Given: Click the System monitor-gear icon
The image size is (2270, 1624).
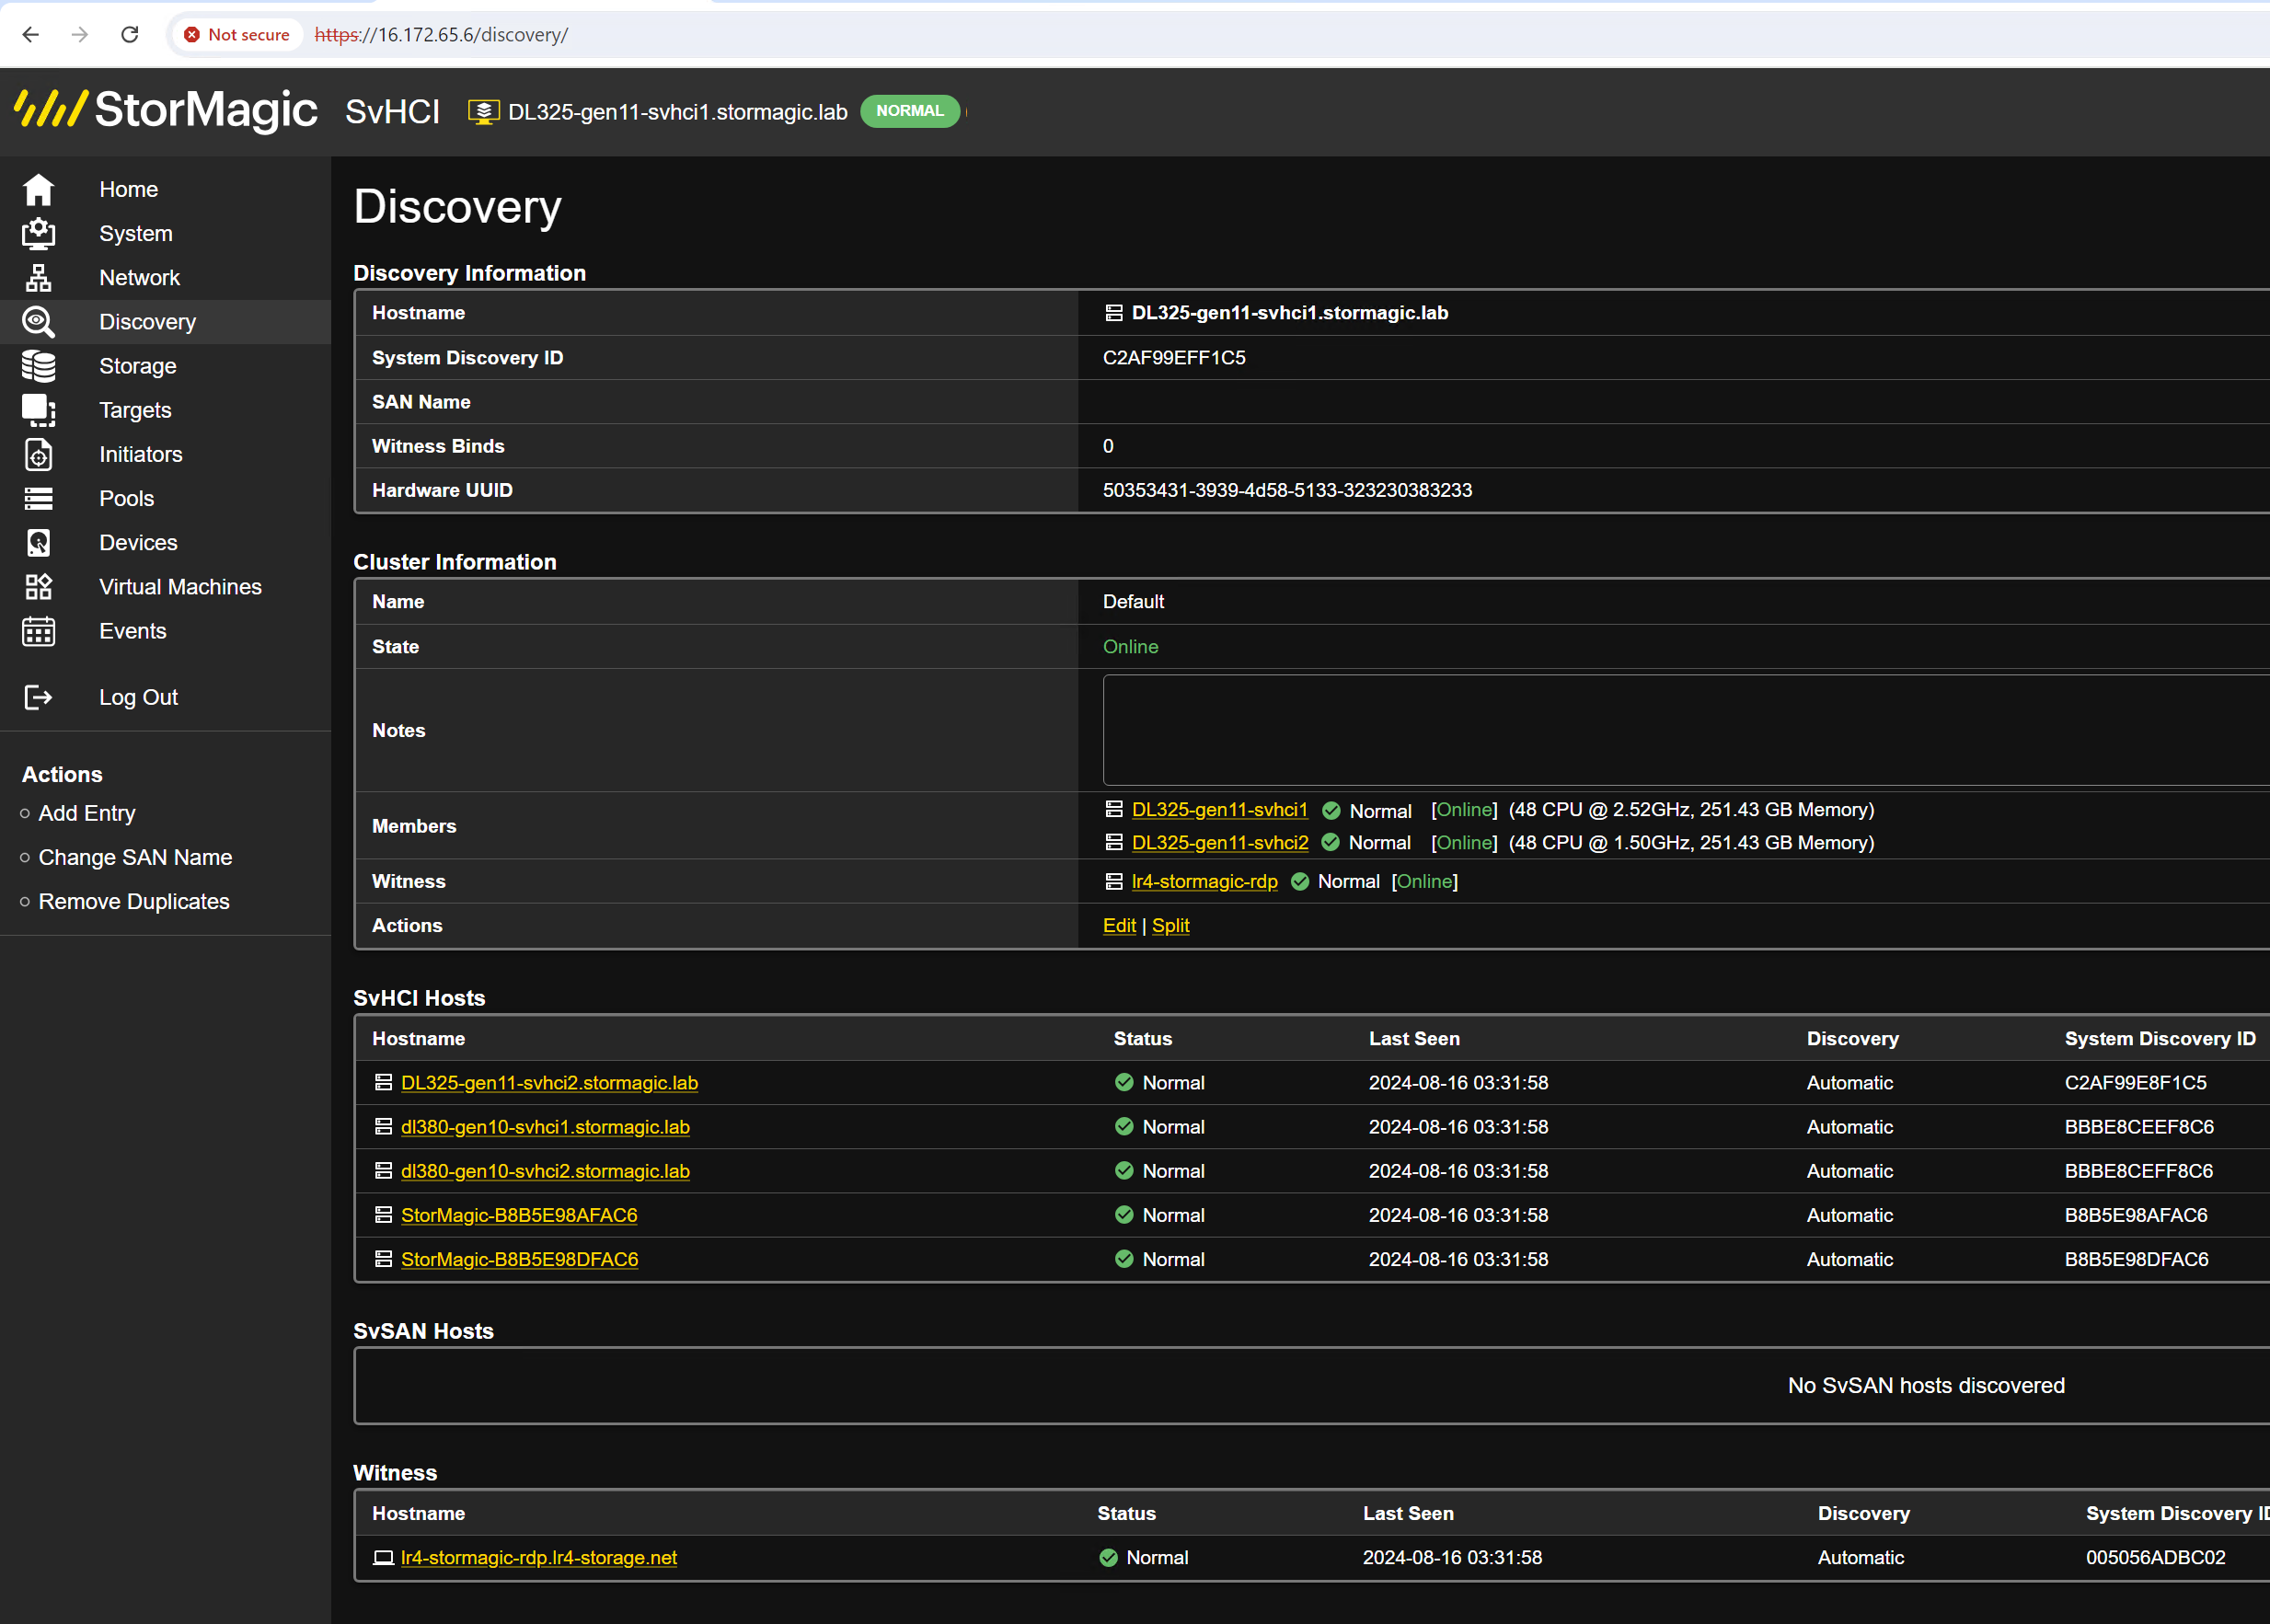Looking at the screenshot, I should pos(38,233).
